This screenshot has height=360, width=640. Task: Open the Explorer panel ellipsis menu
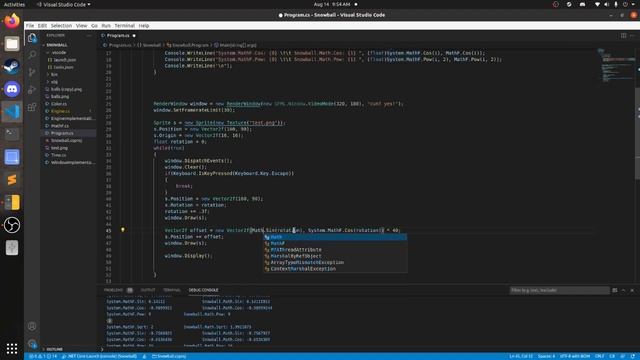pos(89,36)
